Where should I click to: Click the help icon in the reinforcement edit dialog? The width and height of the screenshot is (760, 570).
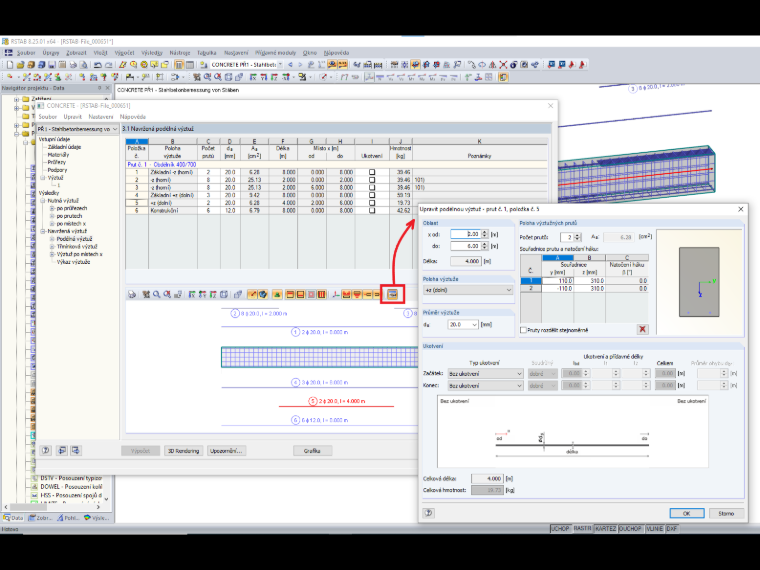tap(428, 513)
